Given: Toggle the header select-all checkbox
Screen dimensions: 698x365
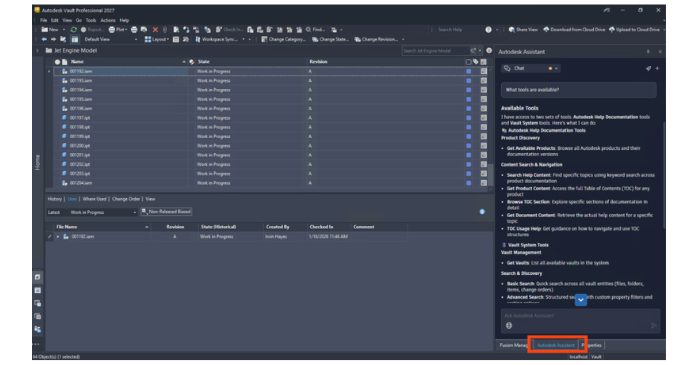Looking at the screenshot, I should pyautogui.click(x=468, y=62).
